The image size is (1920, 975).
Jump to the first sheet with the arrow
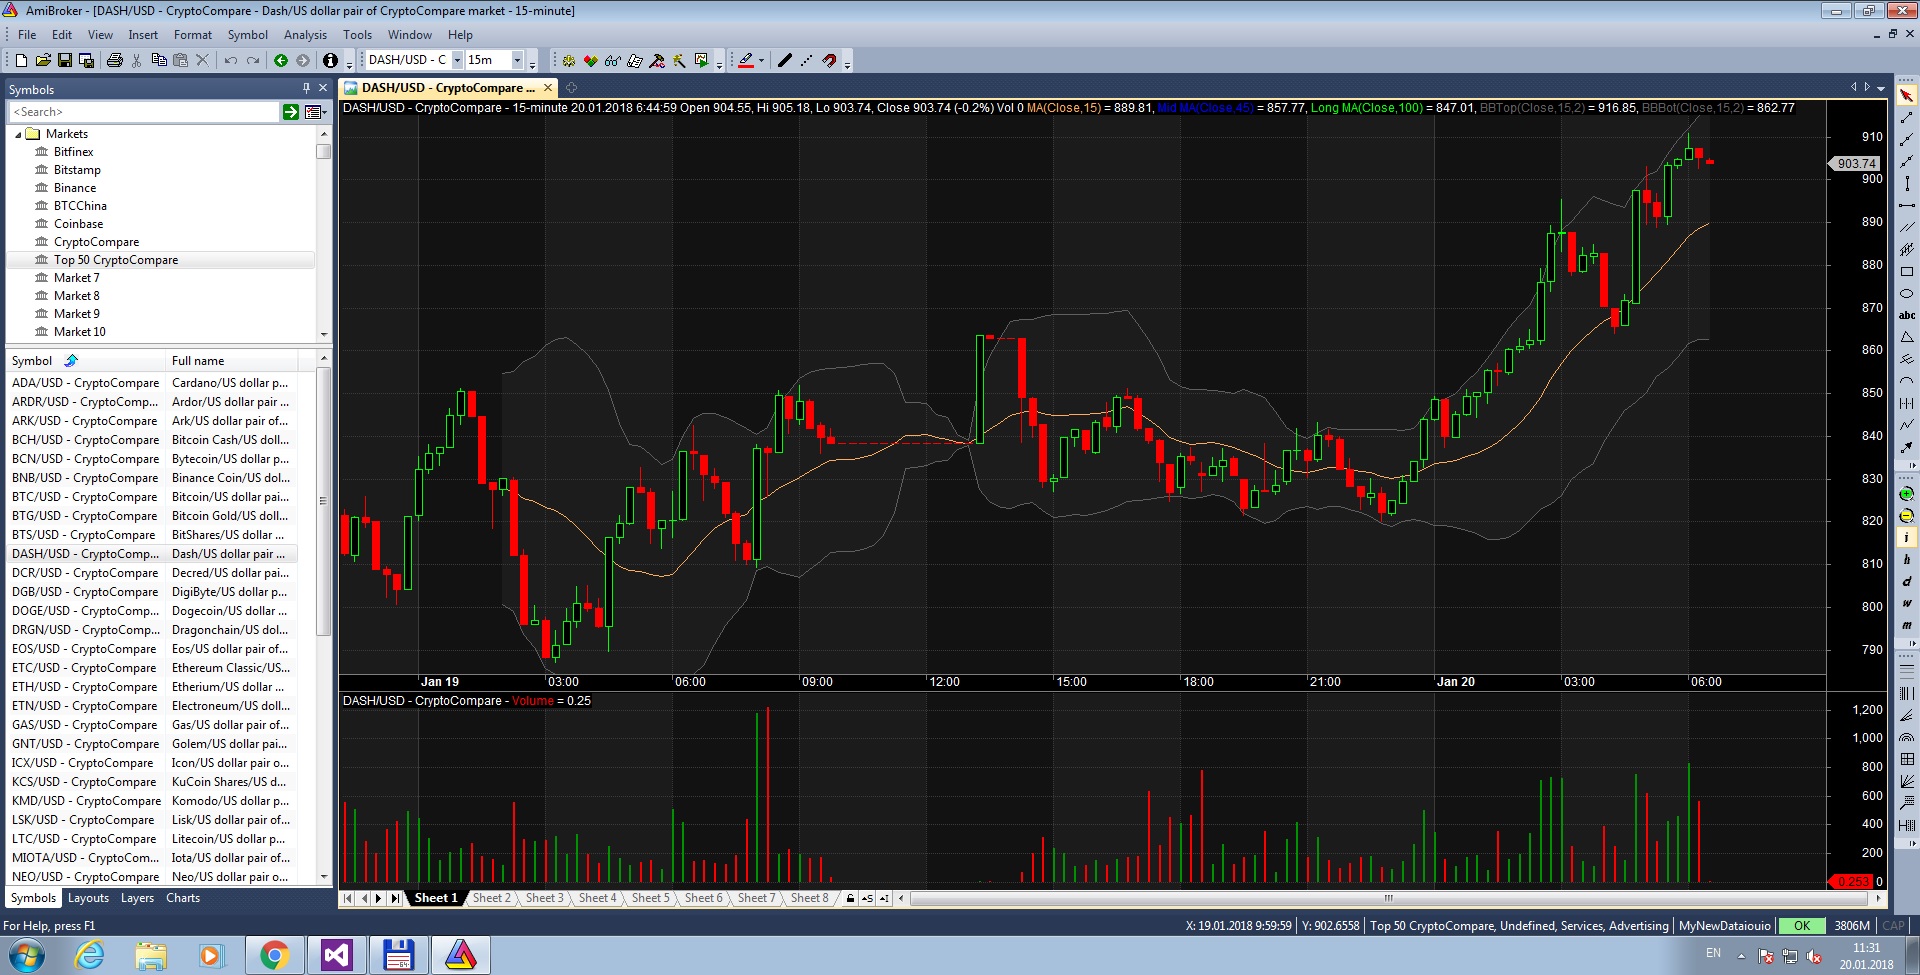347,898
